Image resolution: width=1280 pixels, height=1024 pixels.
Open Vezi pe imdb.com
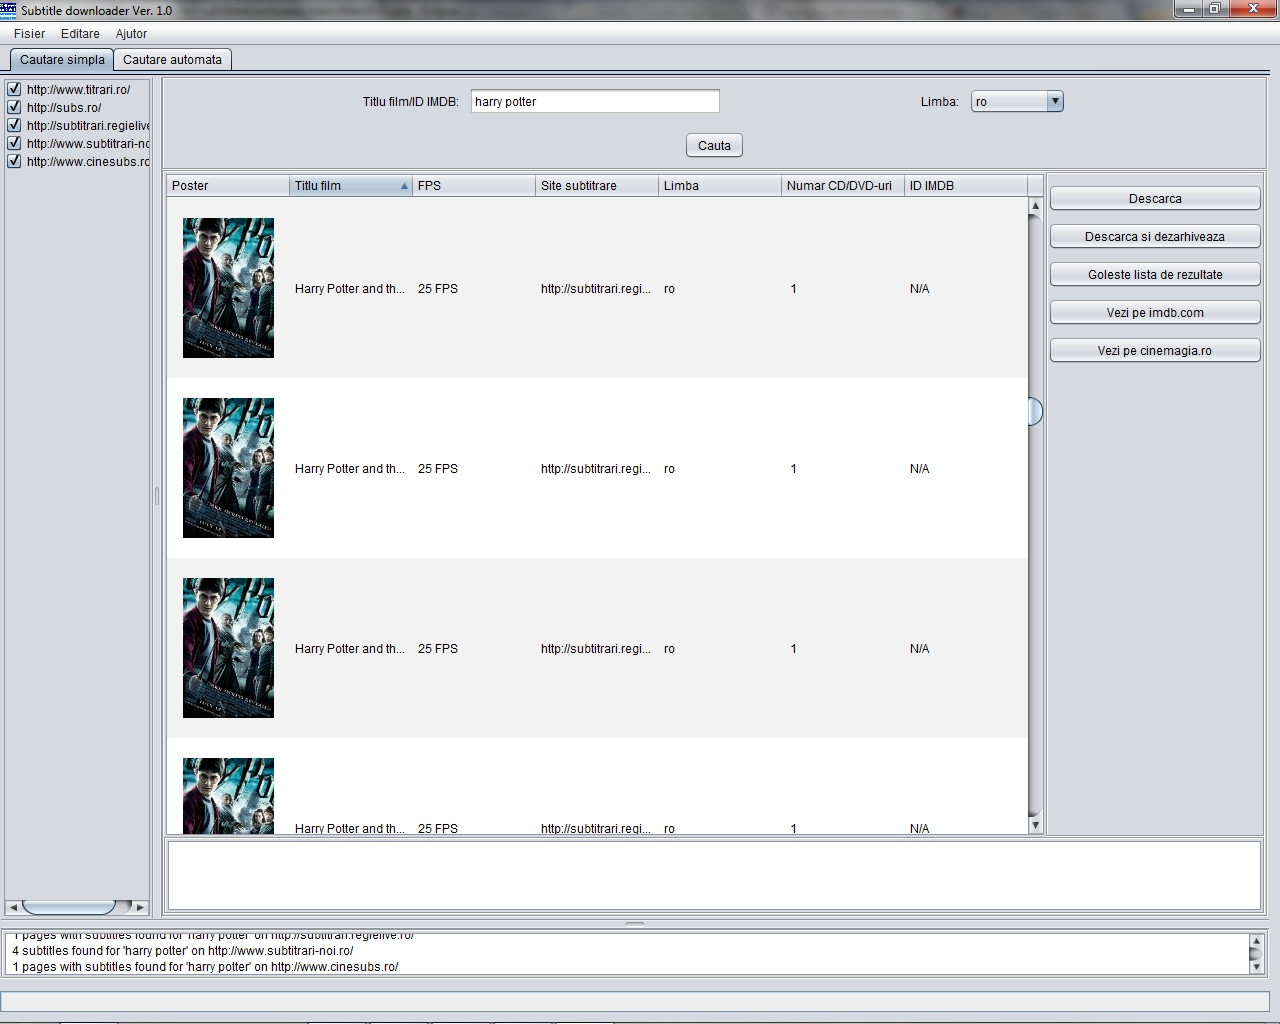point(1155,313)
